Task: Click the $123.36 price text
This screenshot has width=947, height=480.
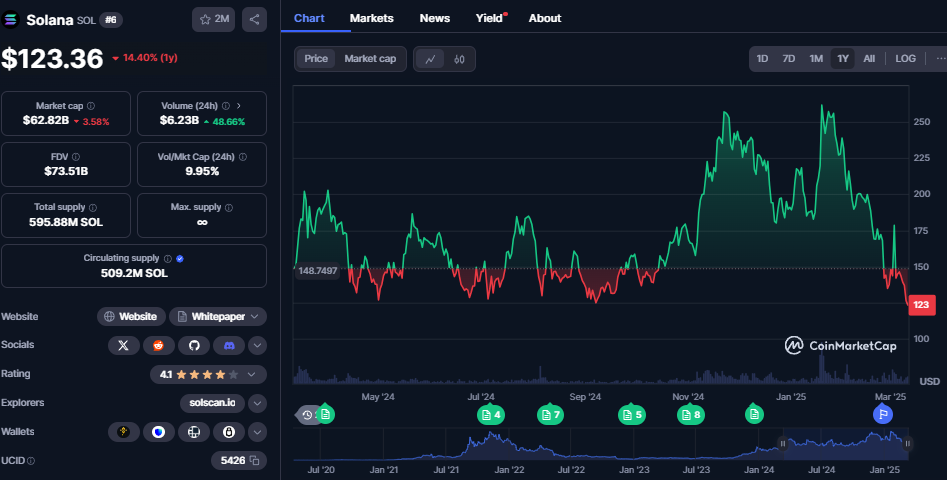Action: (53, 59)
